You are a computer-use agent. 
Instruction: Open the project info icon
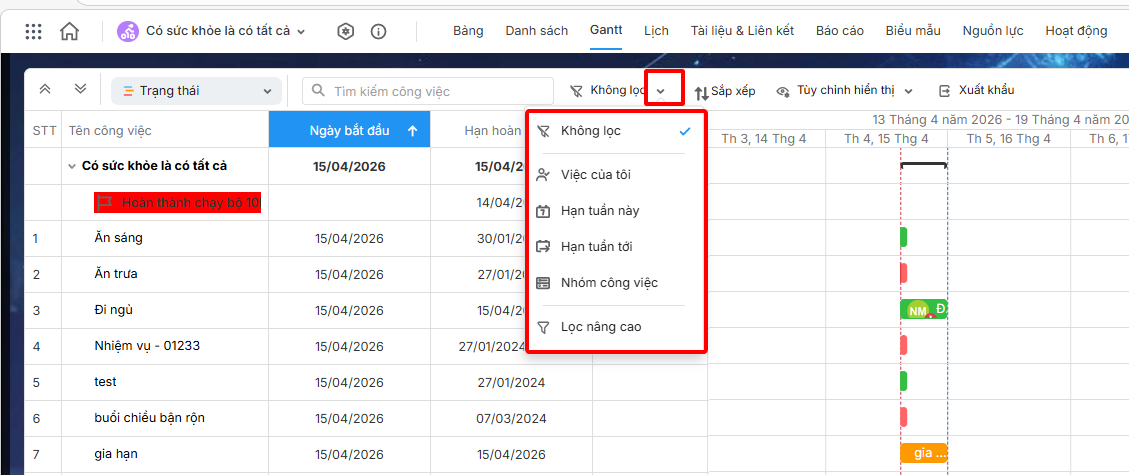(x=378, y=31)
